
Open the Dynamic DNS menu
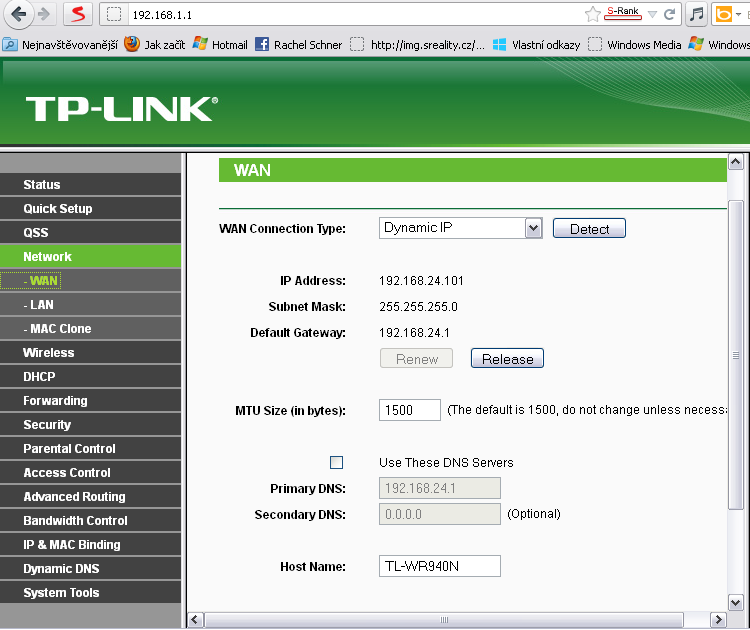(x=90, y=568)
